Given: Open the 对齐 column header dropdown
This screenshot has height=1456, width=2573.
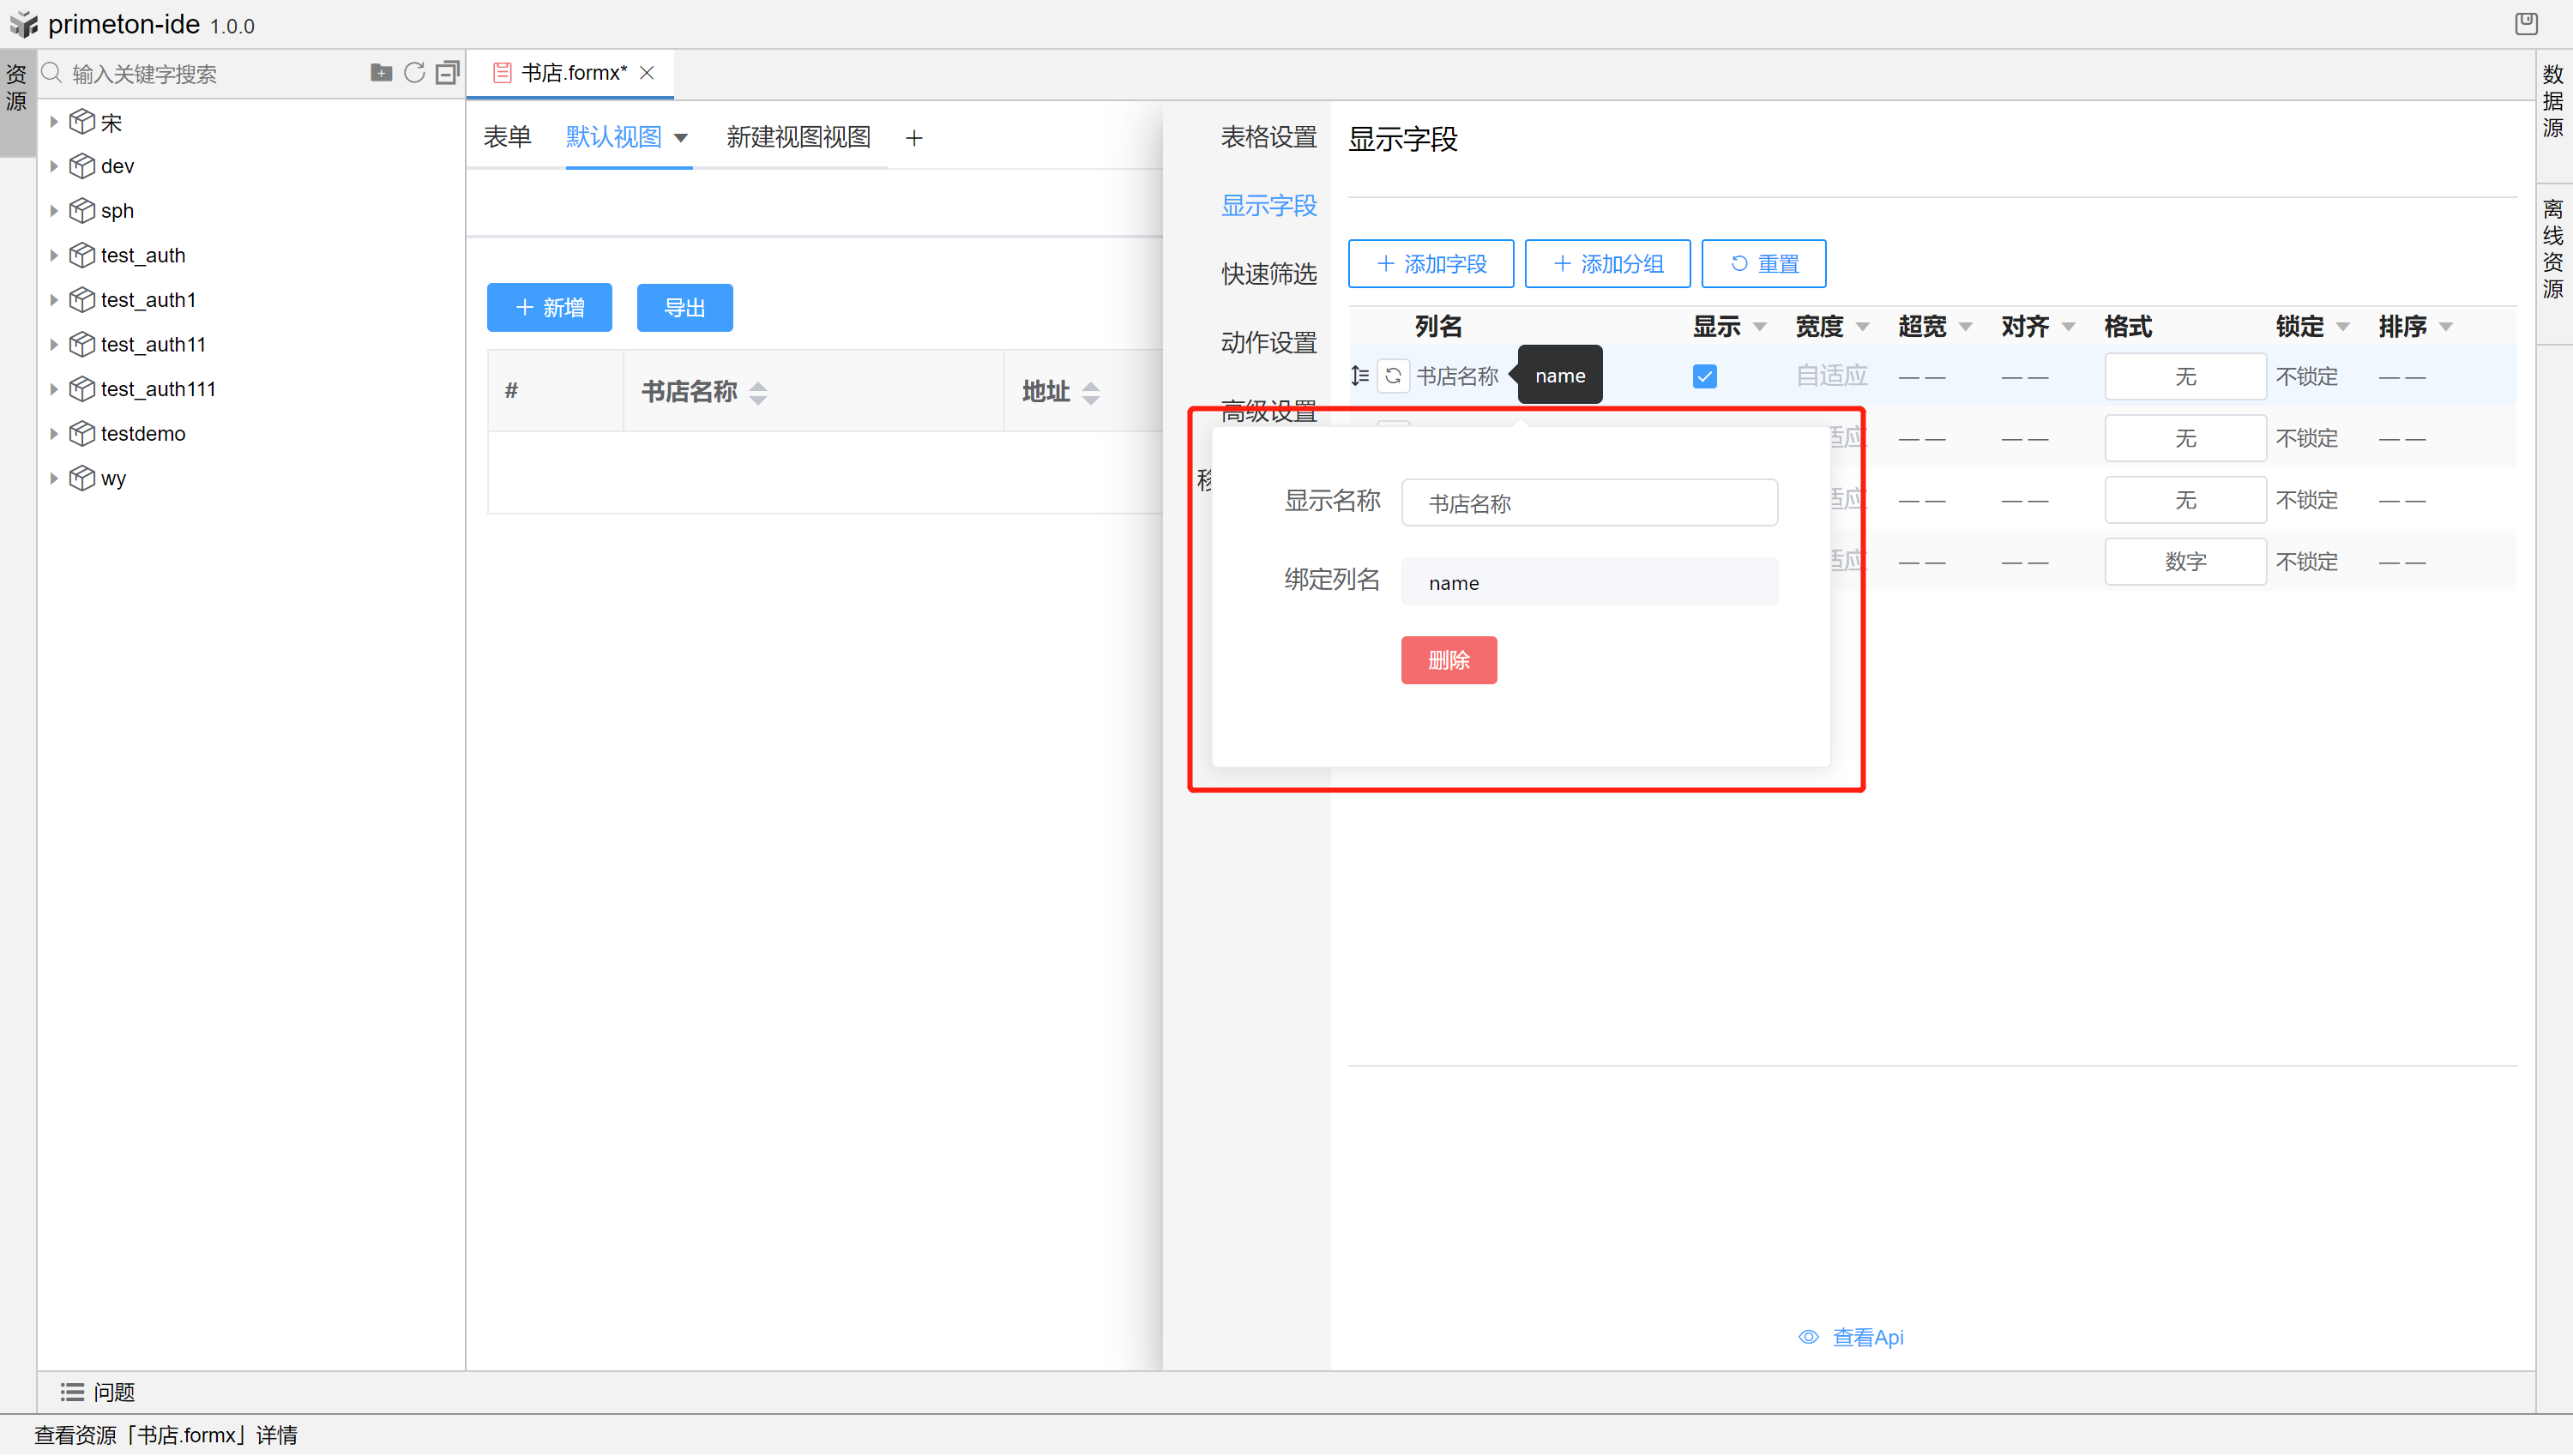Looking at the screenshot, I should 2069,327.
